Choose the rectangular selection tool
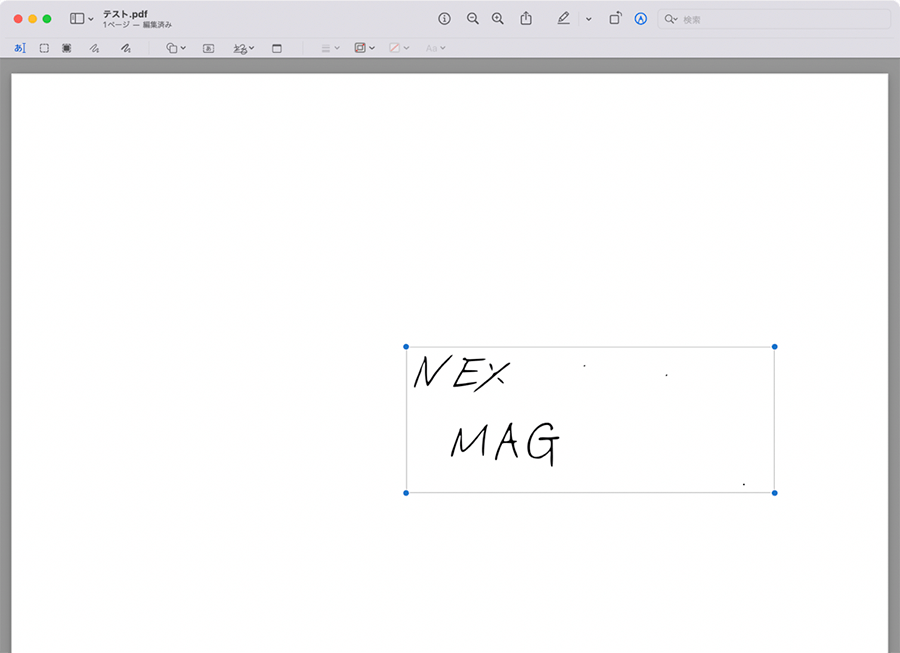The image size is (900, 653). tap(44, 48)
